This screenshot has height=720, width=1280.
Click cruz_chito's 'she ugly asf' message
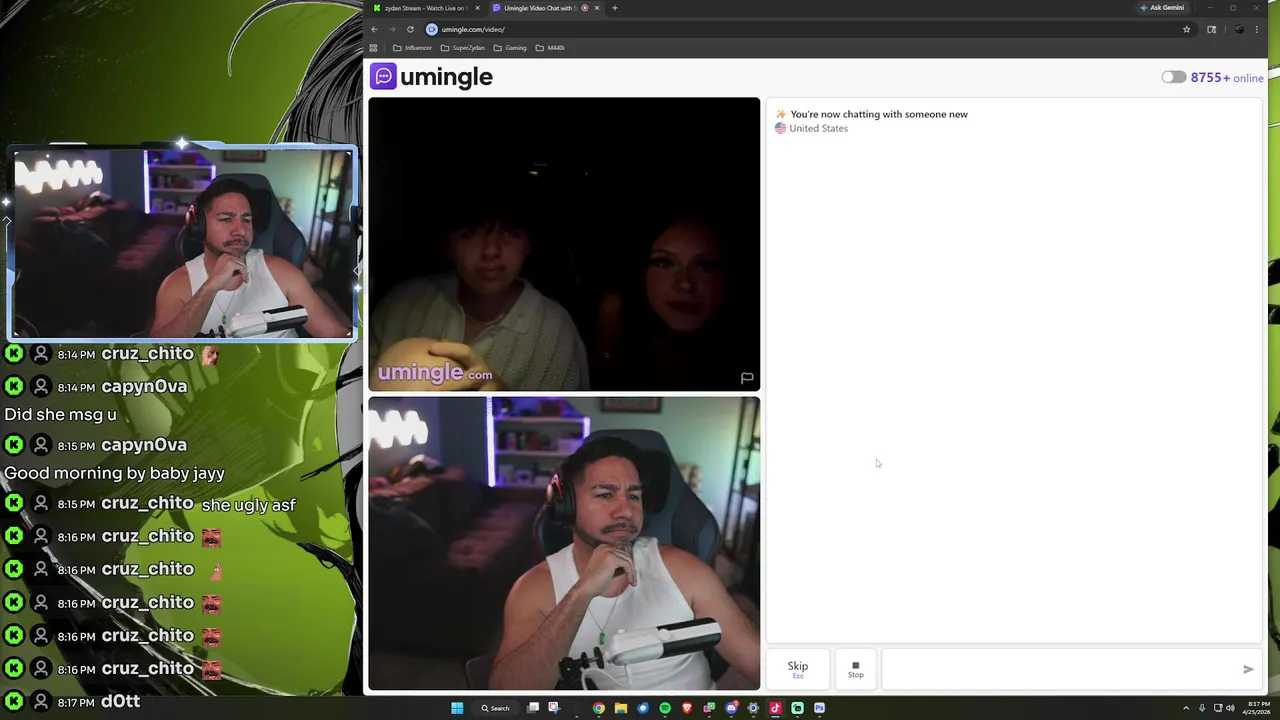pos(249,505)
